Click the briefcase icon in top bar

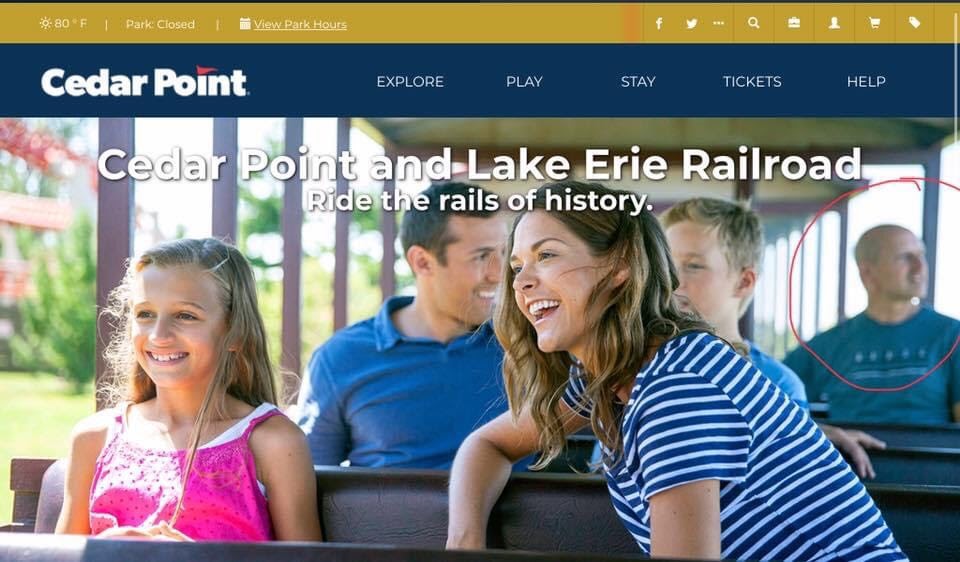793,23
